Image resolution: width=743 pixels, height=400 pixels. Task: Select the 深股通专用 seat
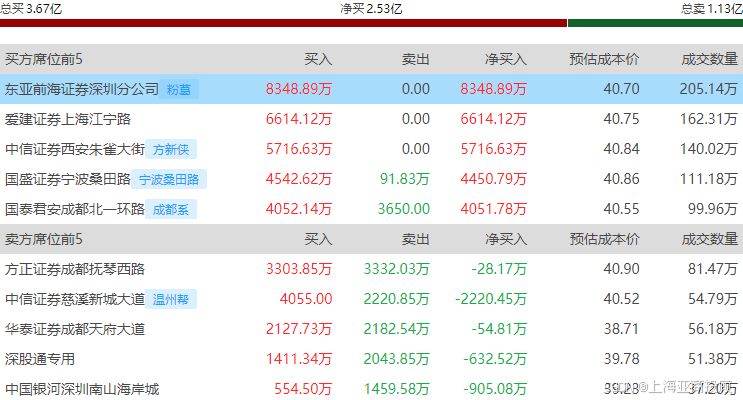tap(40, 359)
